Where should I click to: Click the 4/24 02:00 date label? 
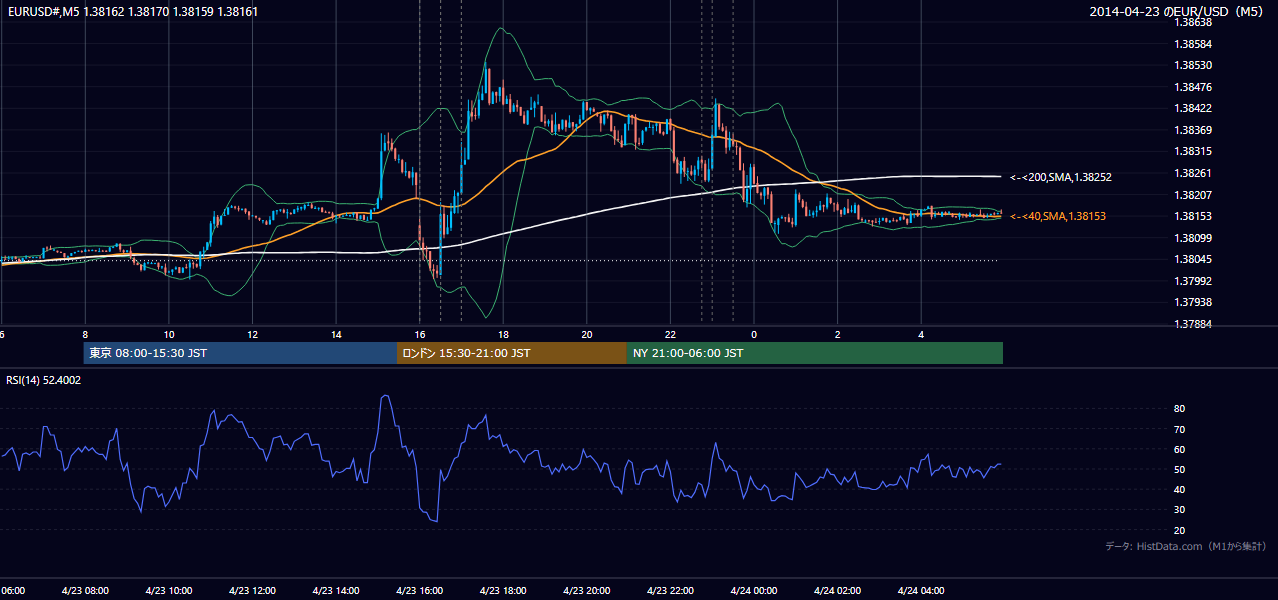click(x=837, y=591)
